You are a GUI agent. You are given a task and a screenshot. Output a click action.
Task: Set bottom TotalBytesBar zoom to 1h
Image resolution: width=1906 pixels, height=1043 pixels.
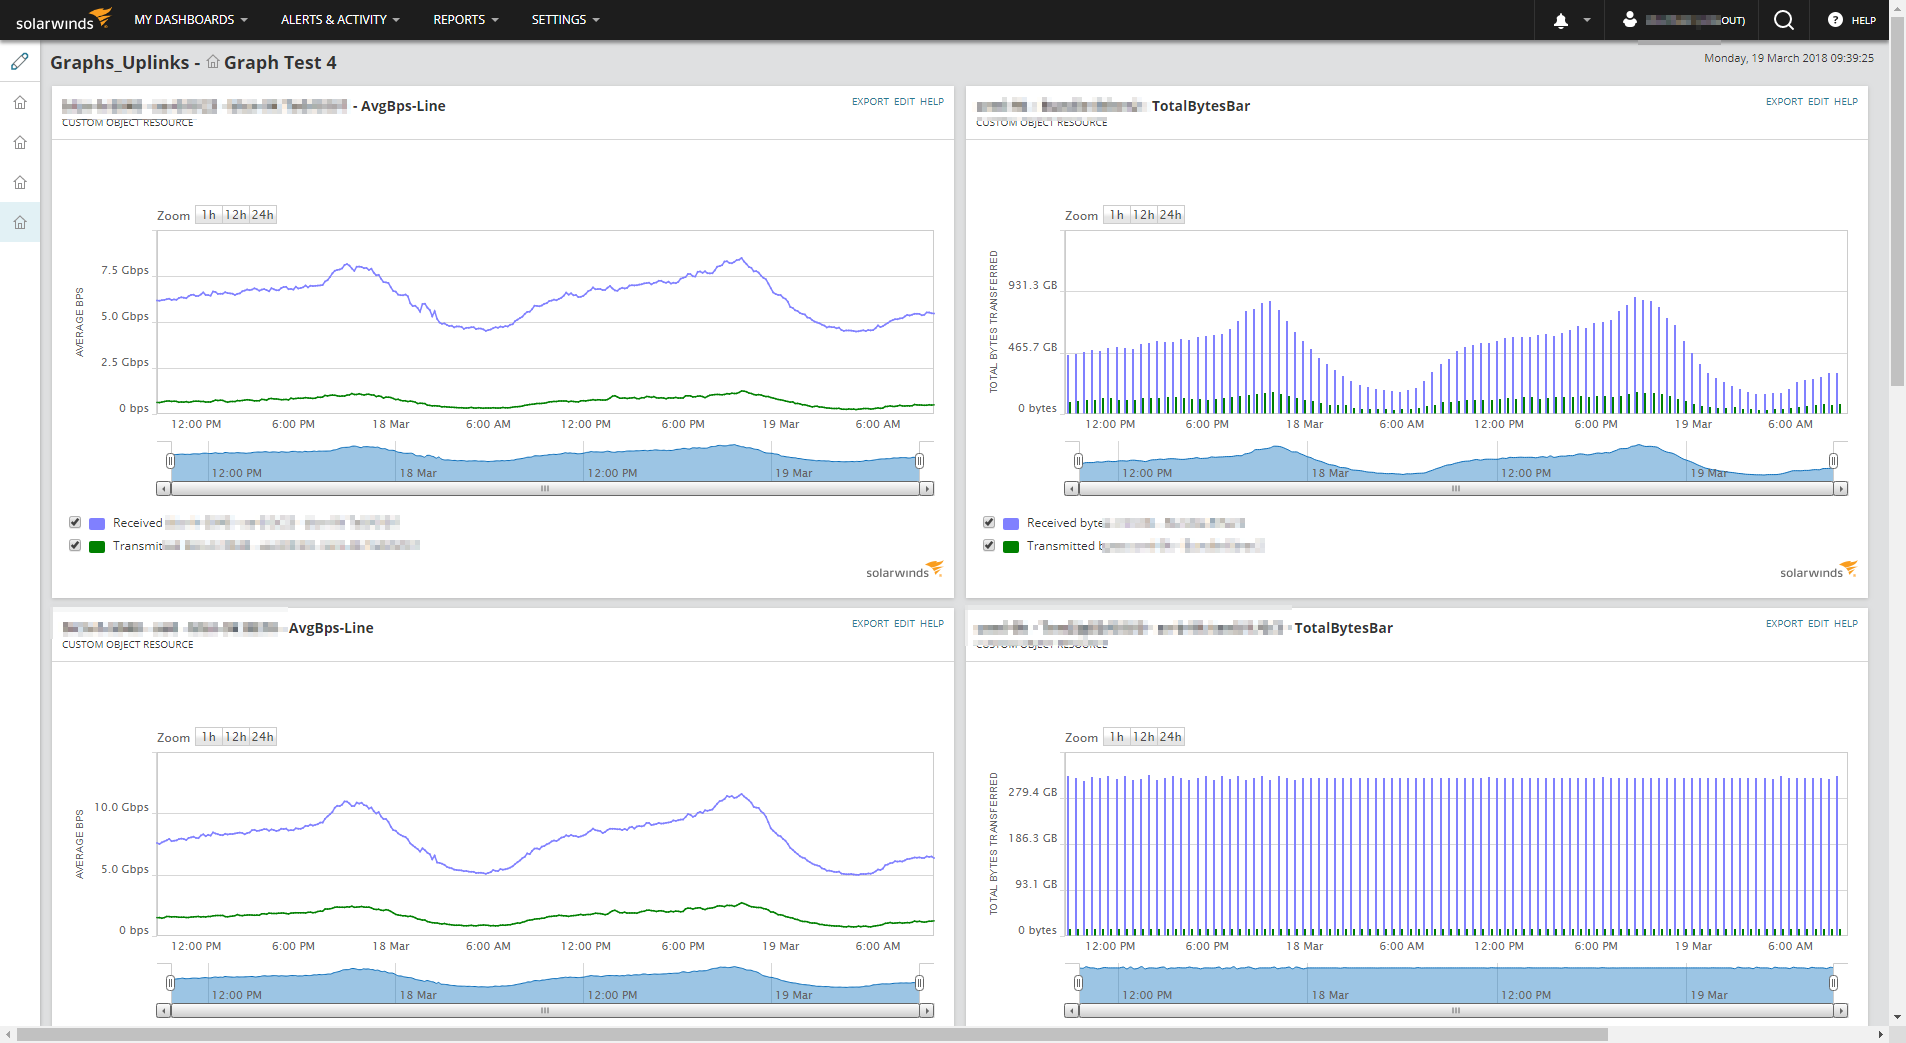1116,737
